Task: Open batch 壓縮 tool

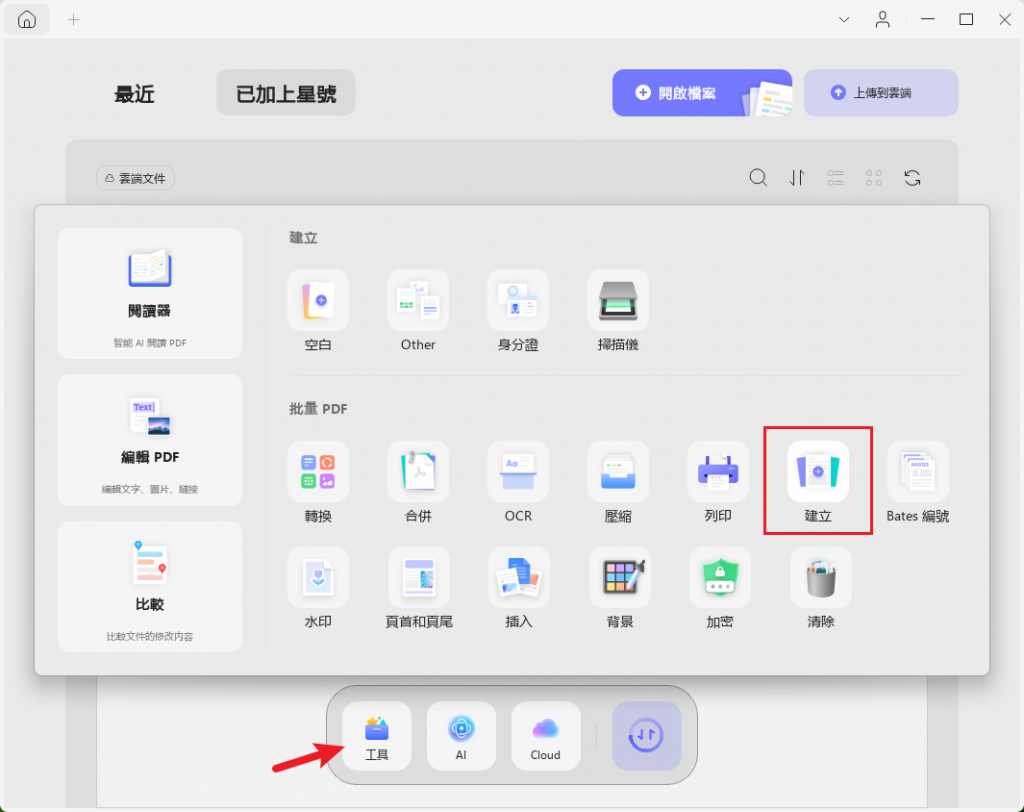Action: pos(618,483)
